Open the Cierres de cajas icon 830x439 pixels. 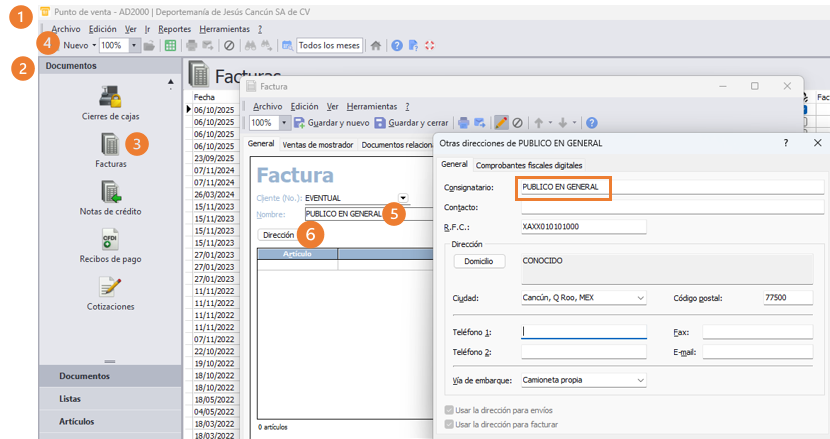click(110, 98)
